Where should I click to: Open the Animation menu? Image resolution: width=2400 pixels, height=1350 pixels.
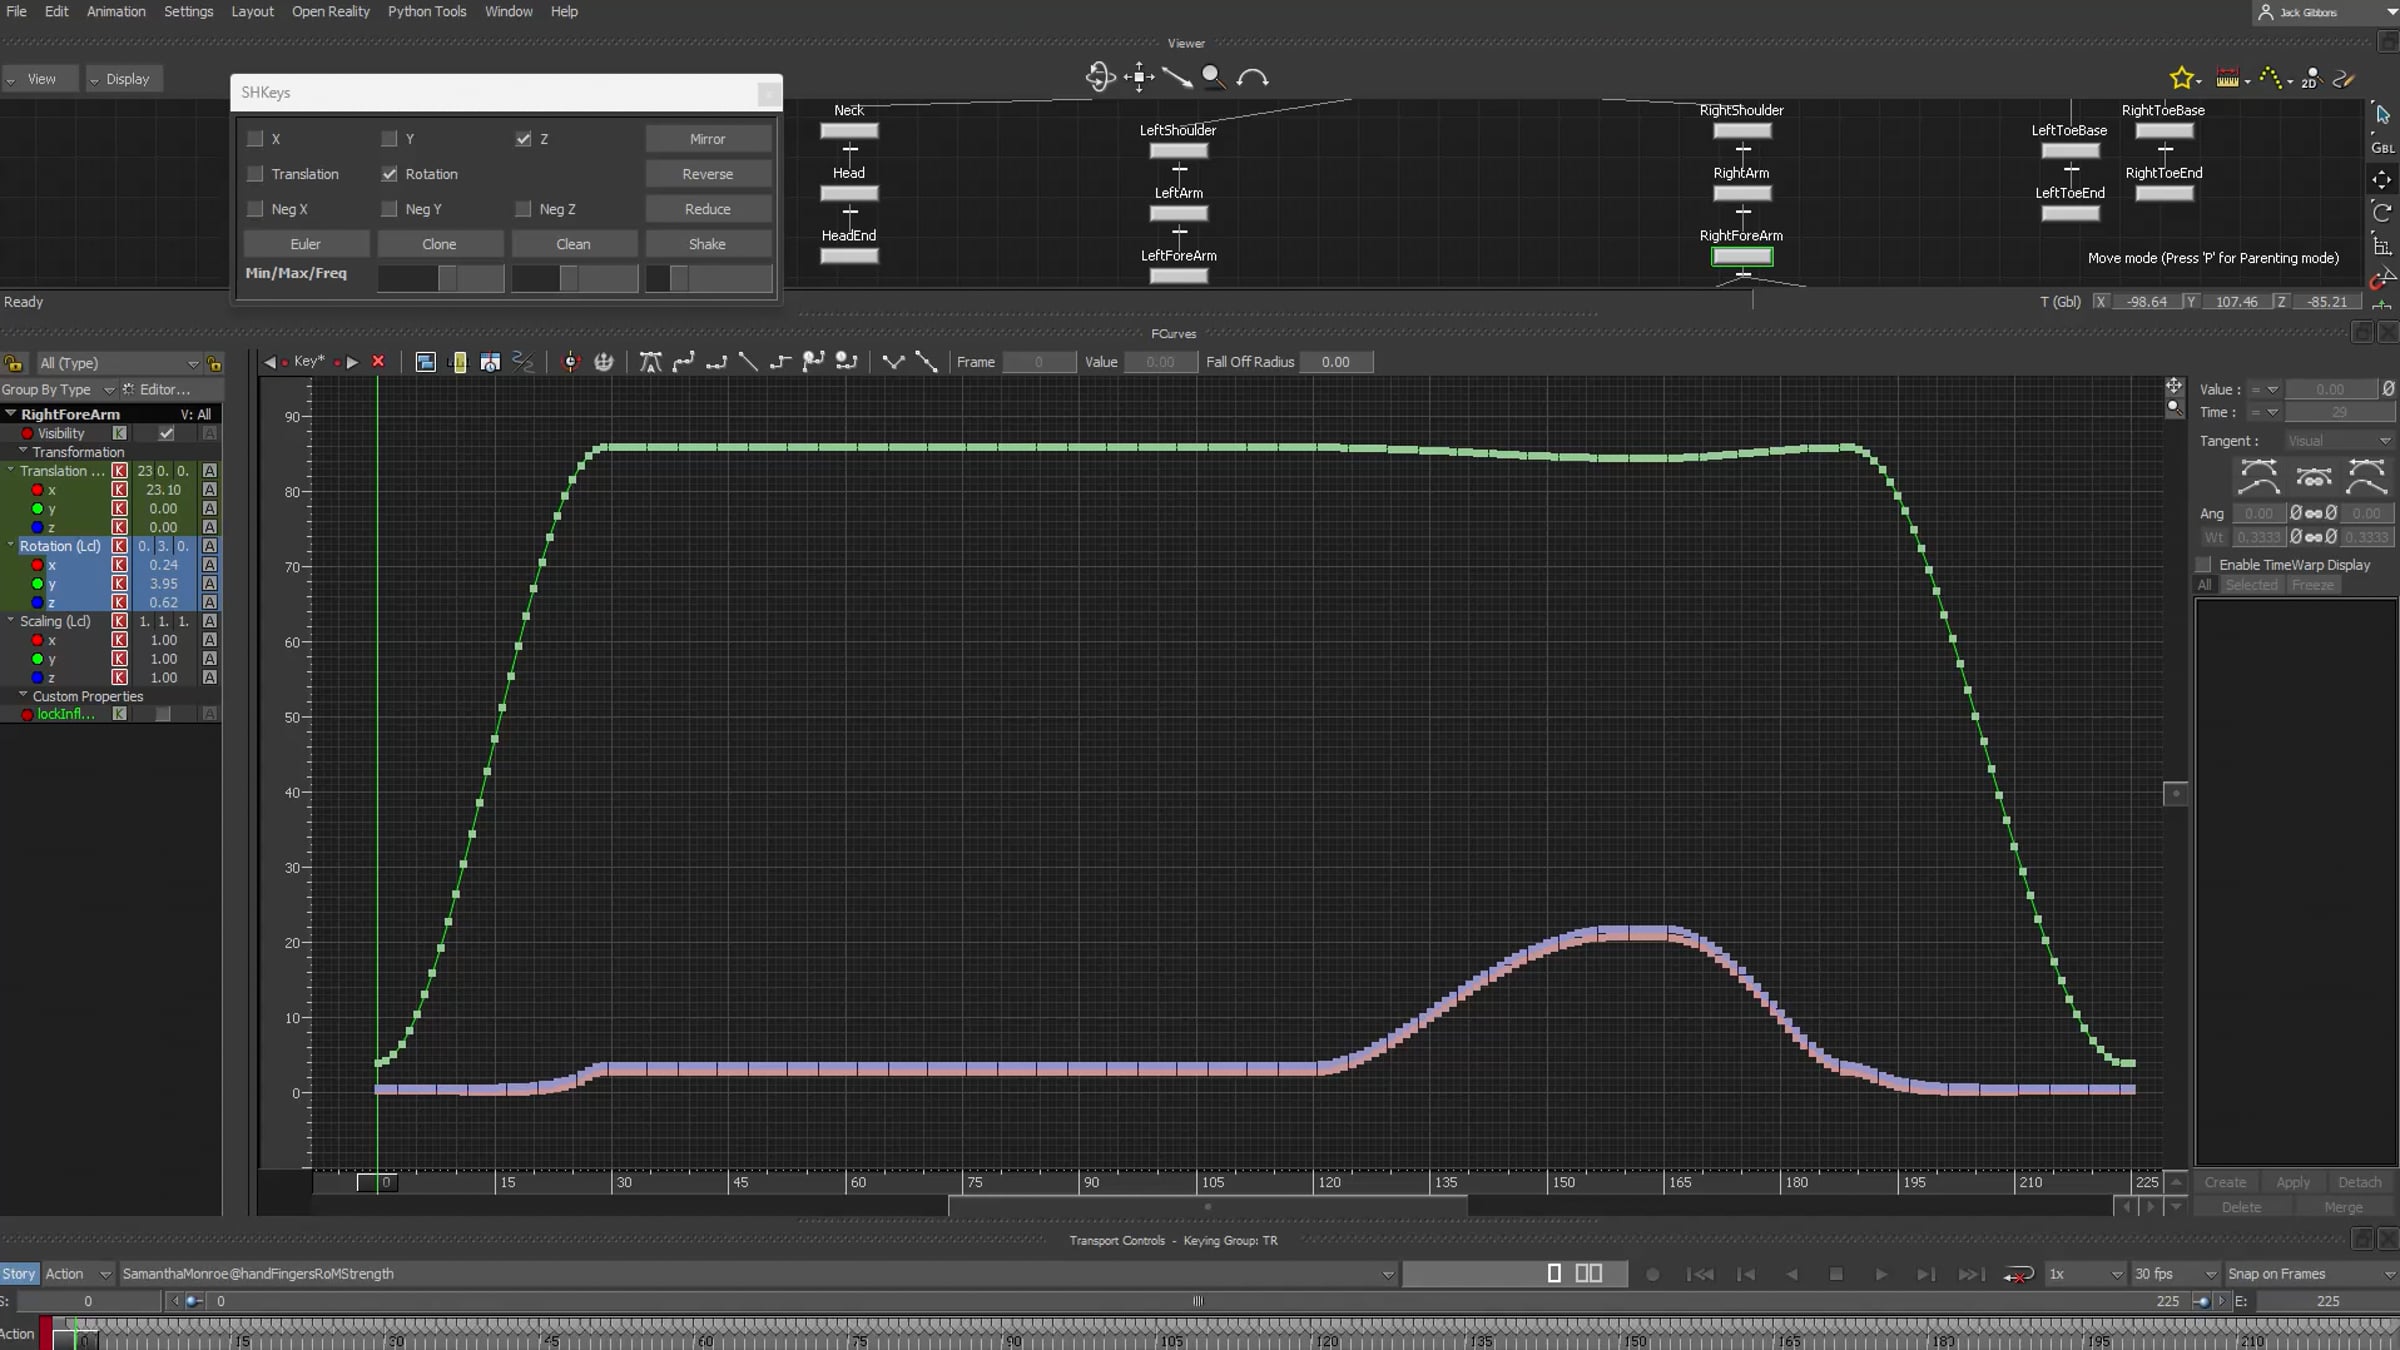coord(116,11)
